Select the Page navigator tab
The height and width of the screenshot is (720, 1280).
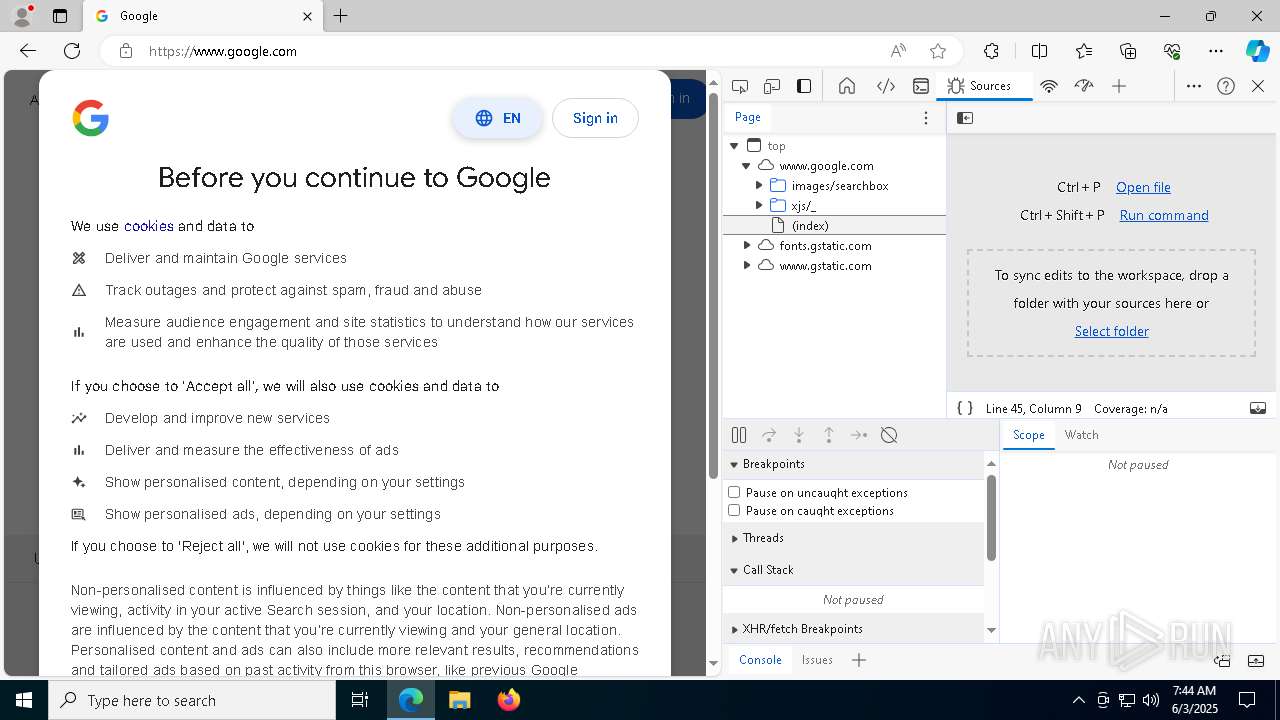click(748, 117)
